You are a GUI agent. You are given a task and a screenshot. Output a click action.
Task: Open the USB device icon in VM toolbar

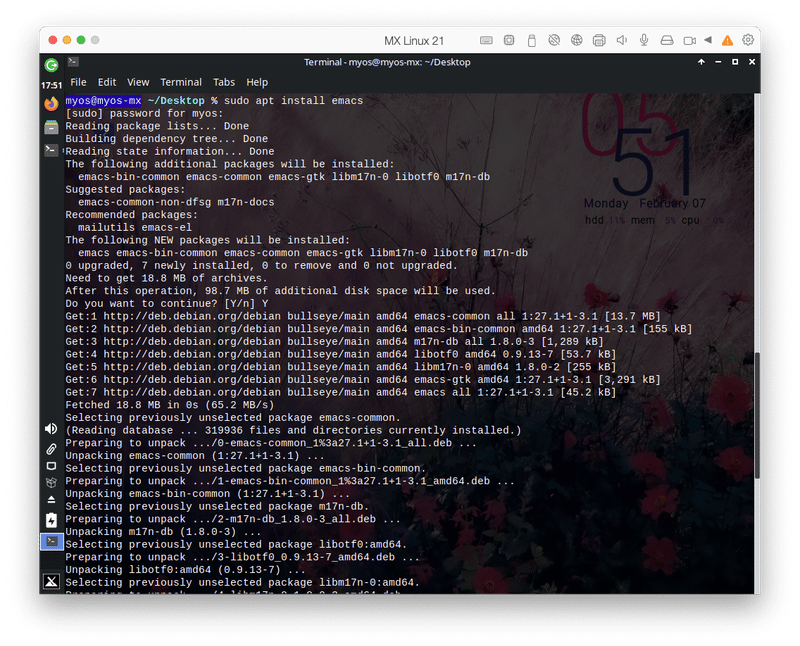(532, 40)
